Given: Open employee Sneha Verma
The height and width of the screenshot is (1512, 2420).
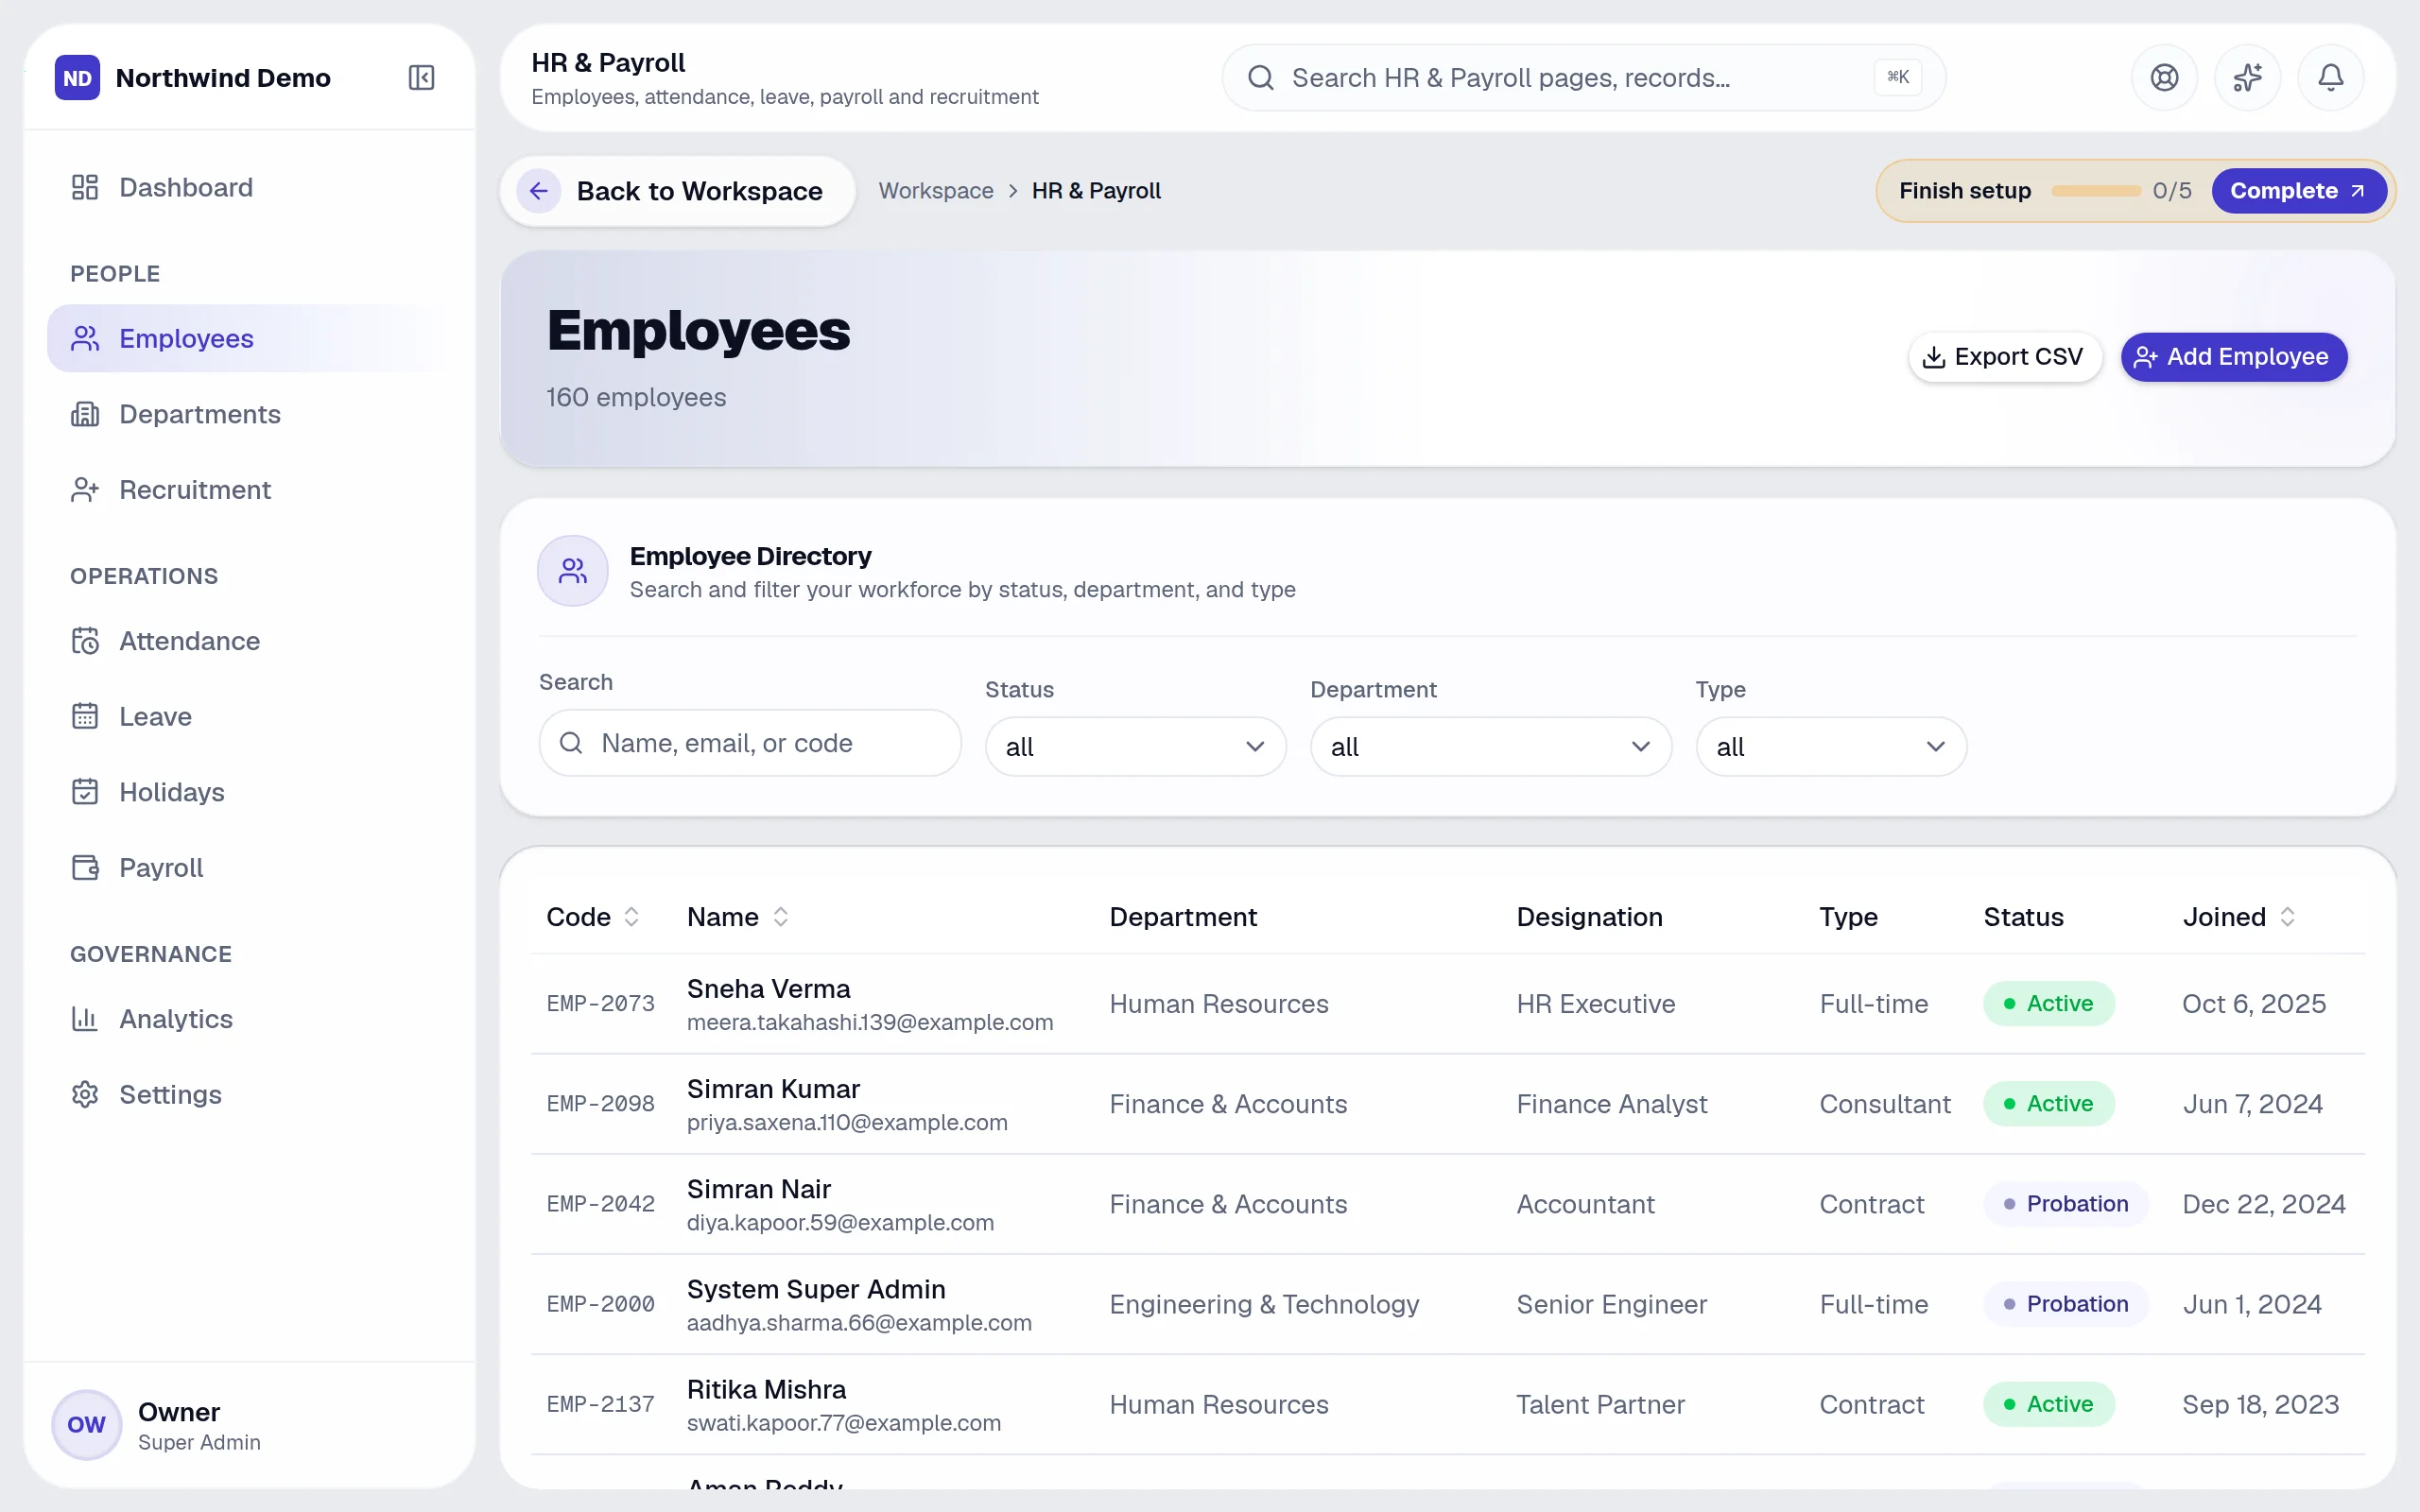Looking at the screenshot, I should pos(768,989).
